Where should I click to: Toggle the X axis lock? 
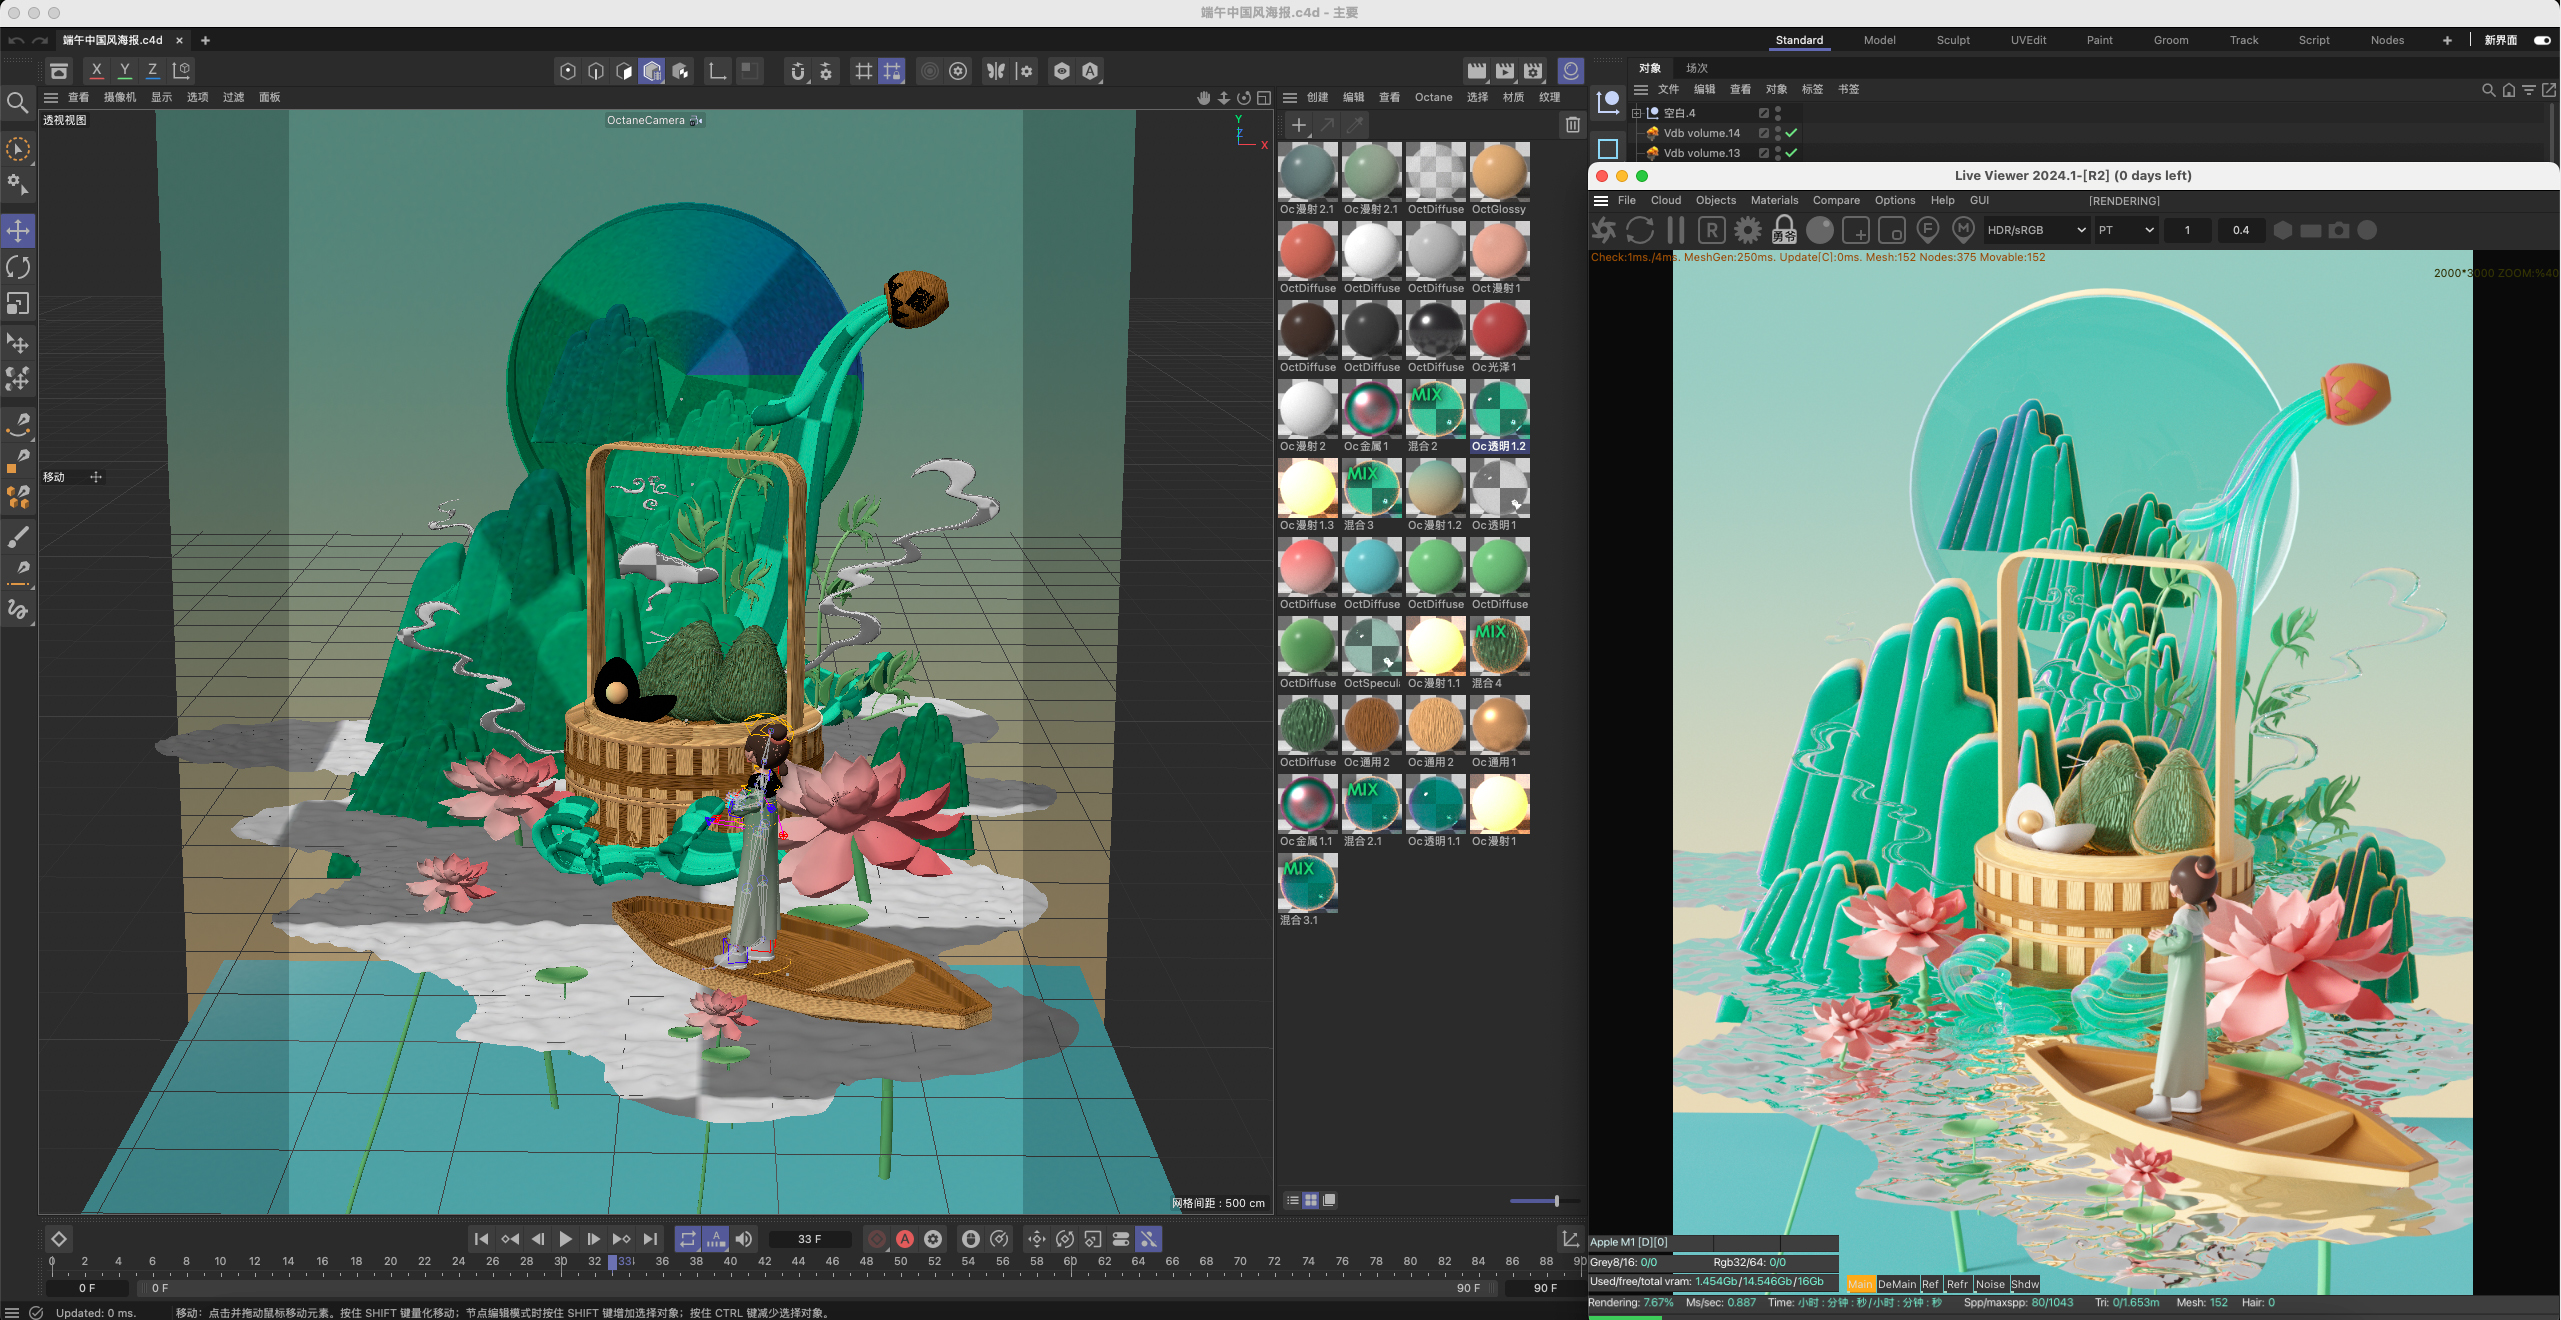point(96,70)
